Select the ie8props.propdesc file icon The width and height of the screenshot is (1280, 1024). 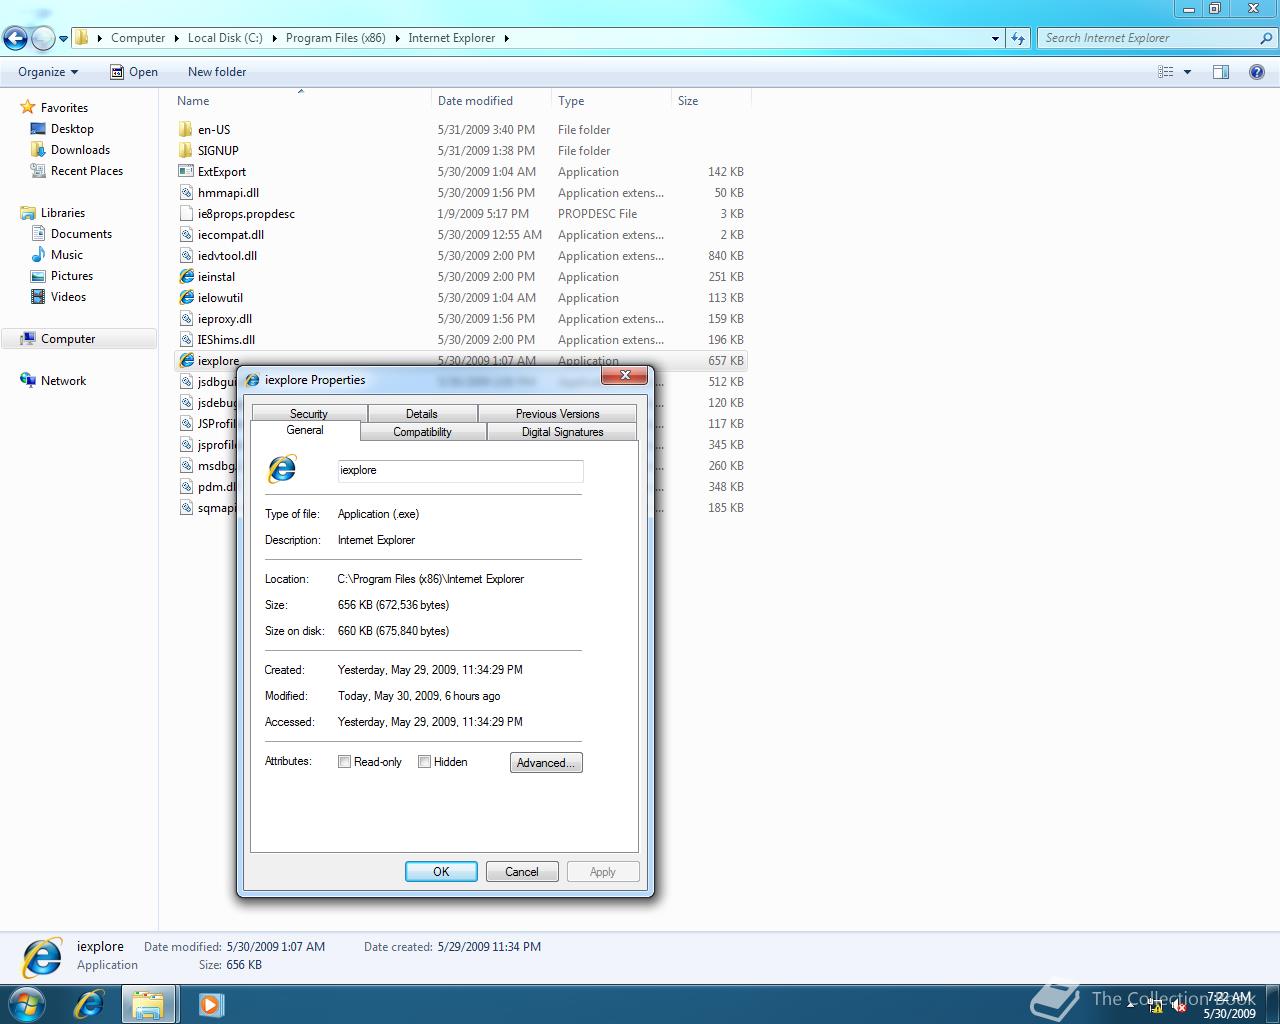(186, 214)
